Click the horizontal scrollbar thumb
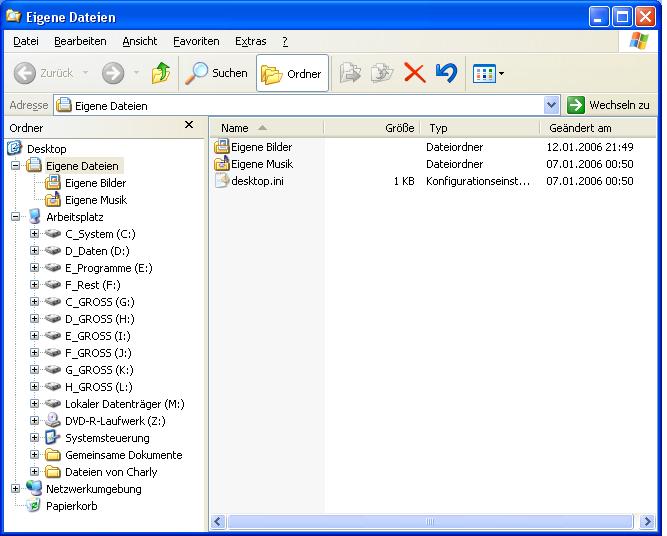The height and width of the screenshot is (536, 667). [430, 522]
